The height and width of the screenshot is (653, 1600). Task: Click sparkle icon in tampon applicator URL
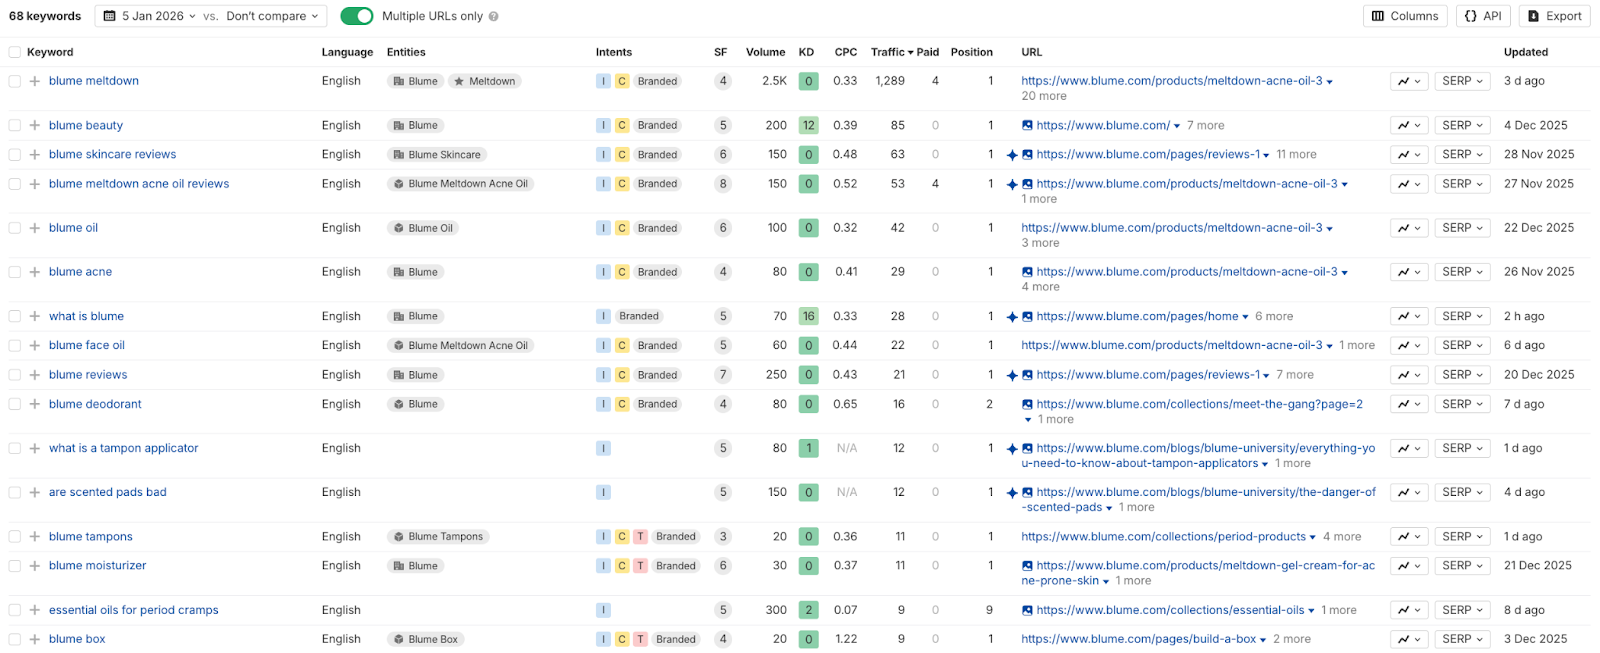(1012, 449)
